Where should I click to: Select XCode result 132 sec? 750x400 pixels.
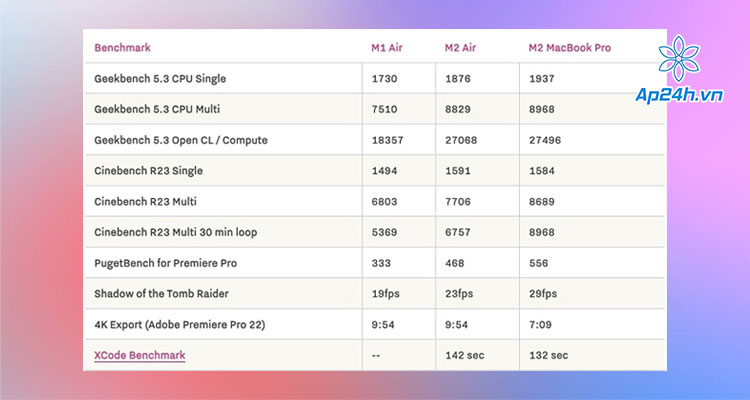tap(549, 356)
